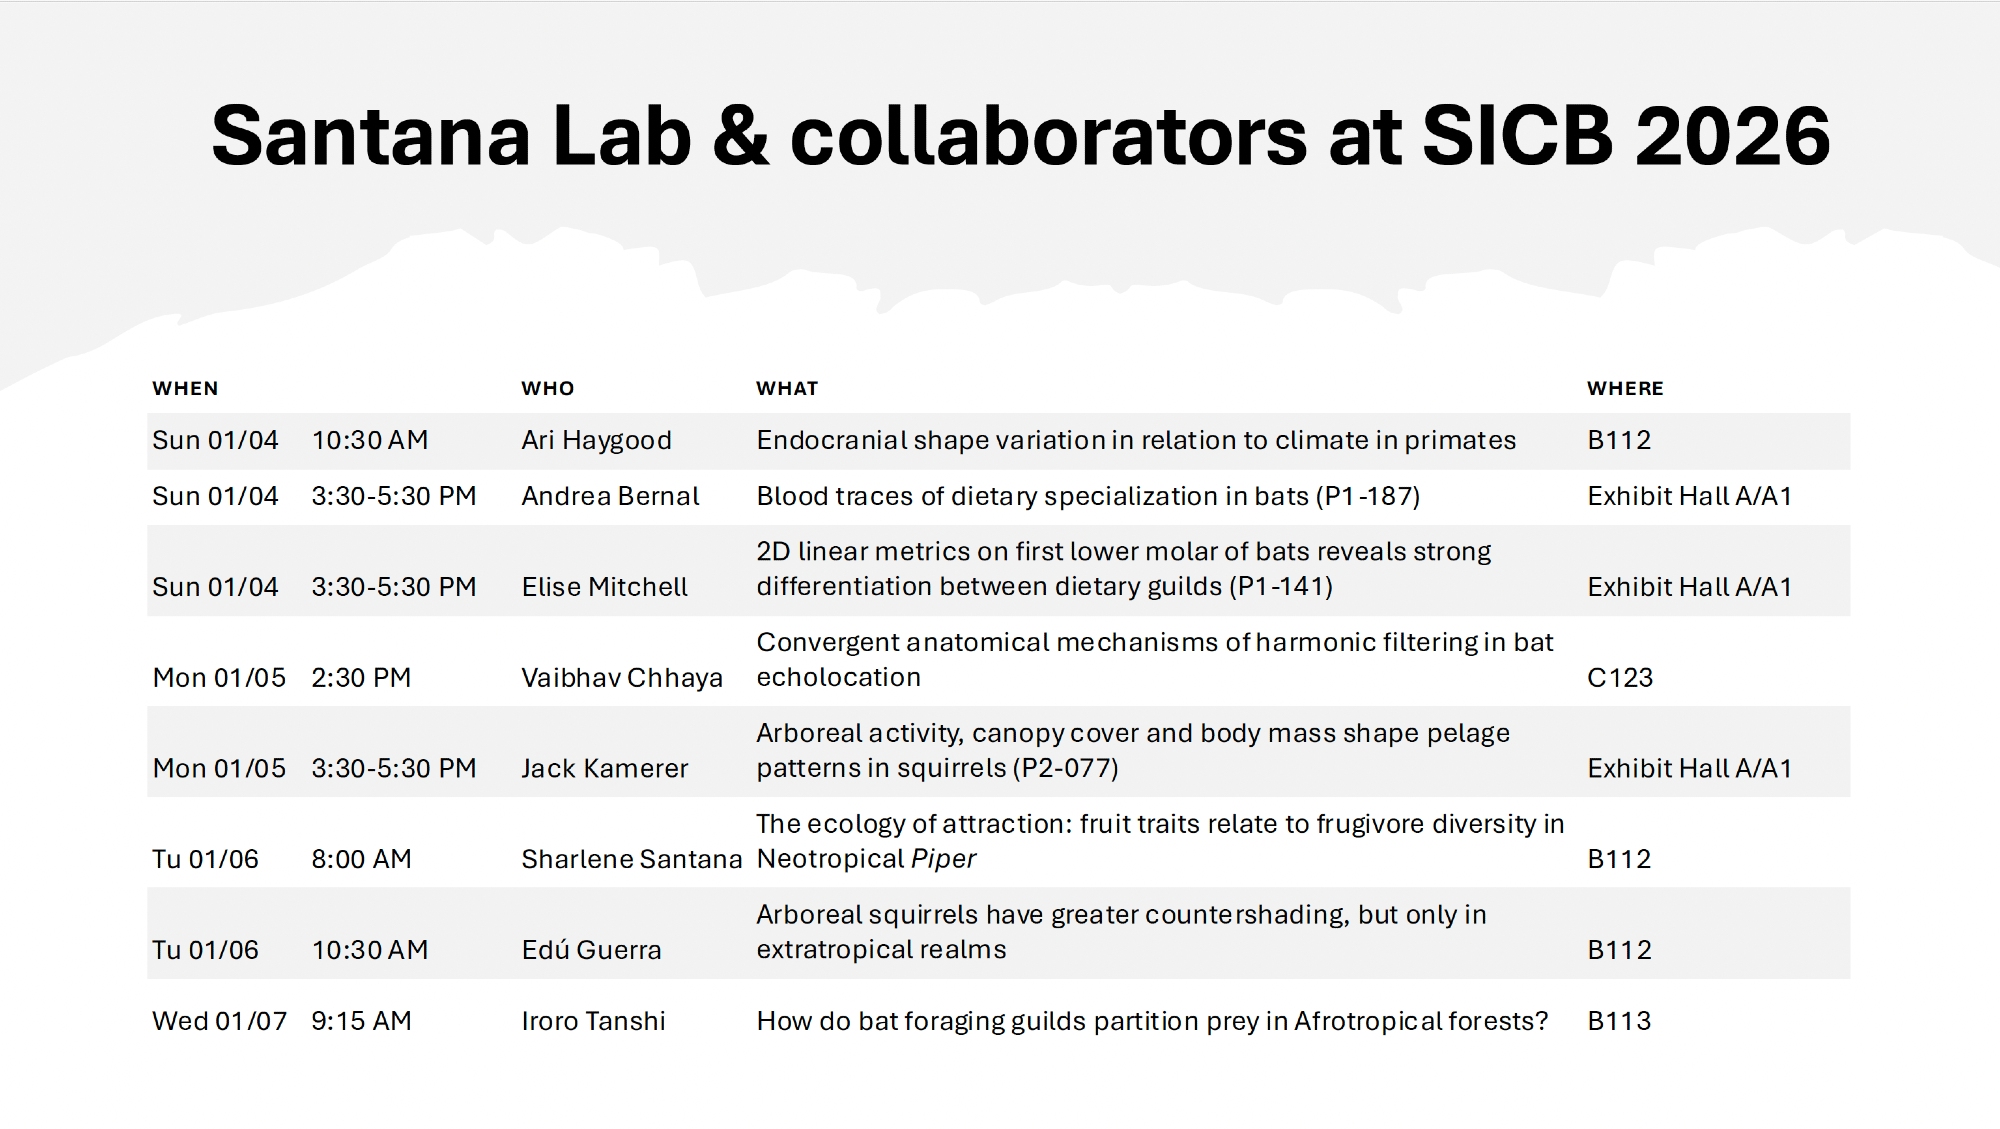Image resolution: width=2000 pixels, height=1129 pixels.
Task: Select Iroro Tanshi in the last row
Action: (x=593, y=1021)
